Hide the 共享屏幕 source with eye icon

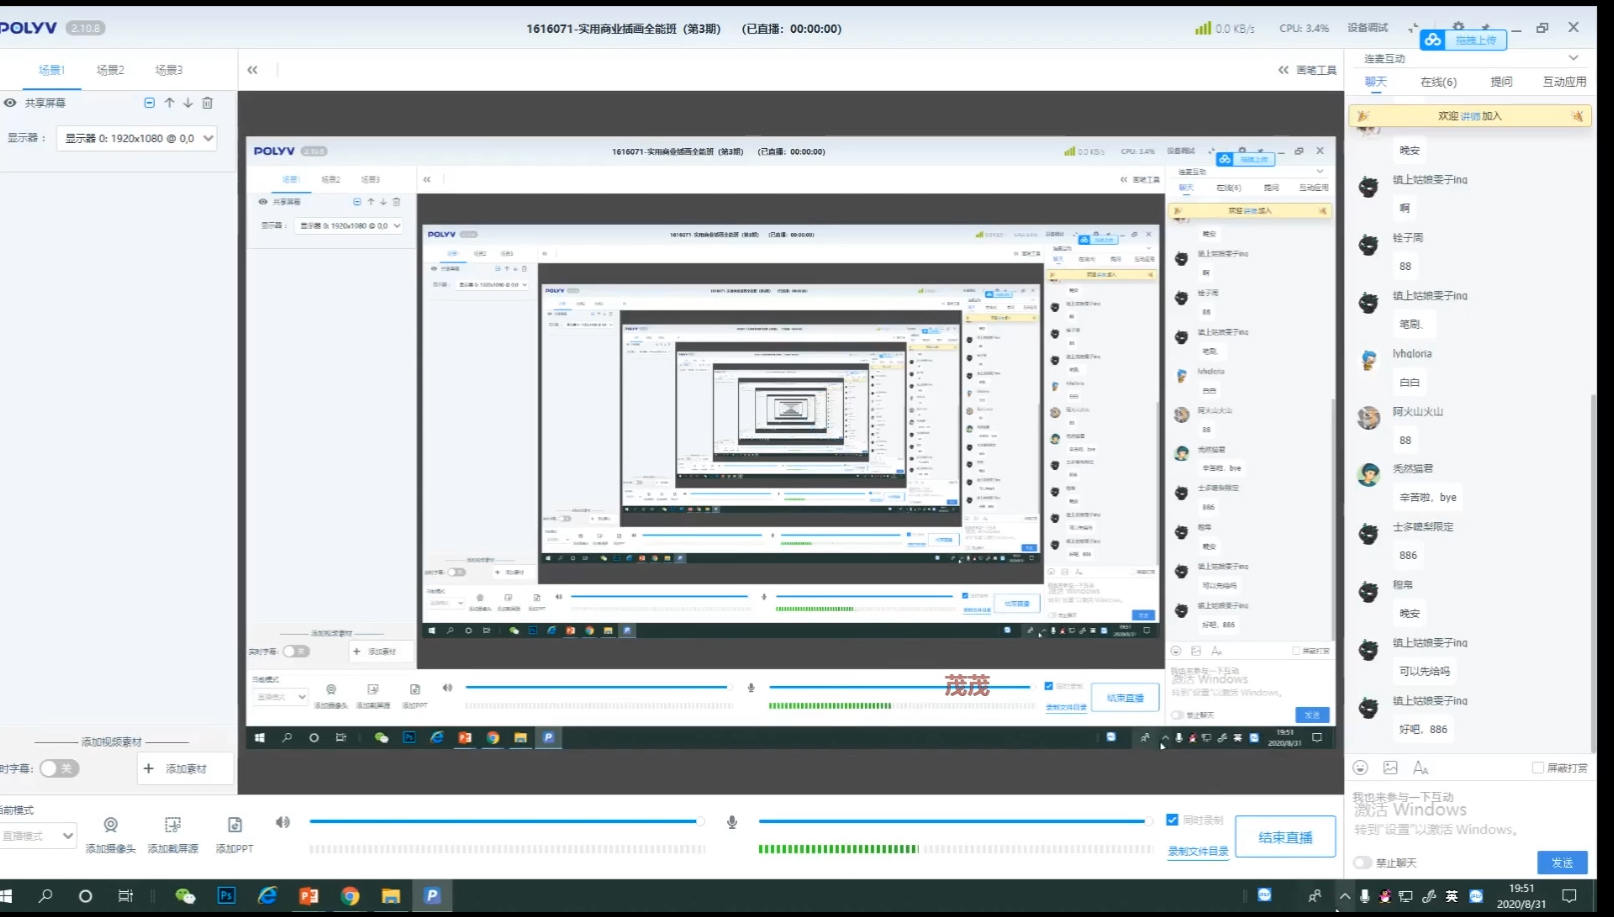tap(10, 103)
